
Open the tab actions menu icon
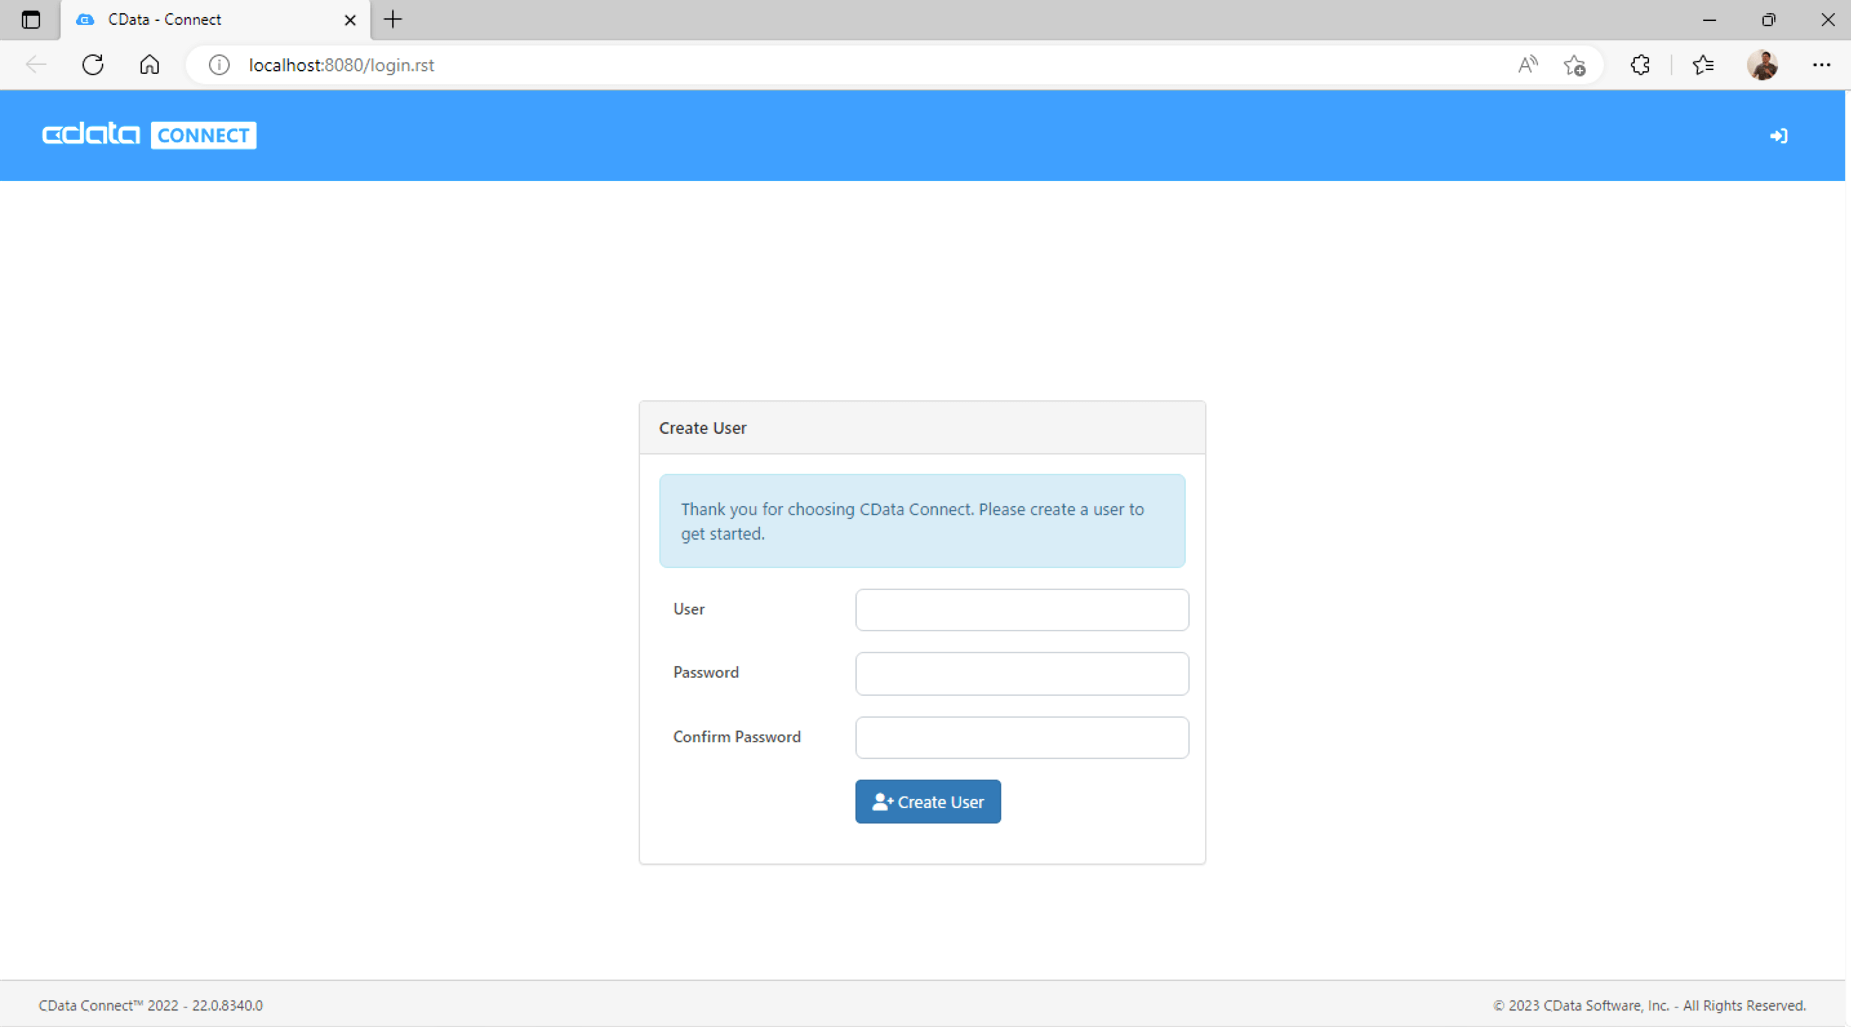click(31, 19)
